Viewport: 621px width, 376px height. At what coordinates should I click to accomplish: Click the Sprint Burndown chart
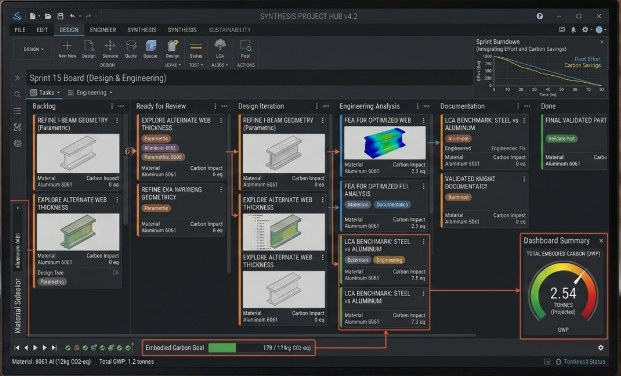pos(547,71)
